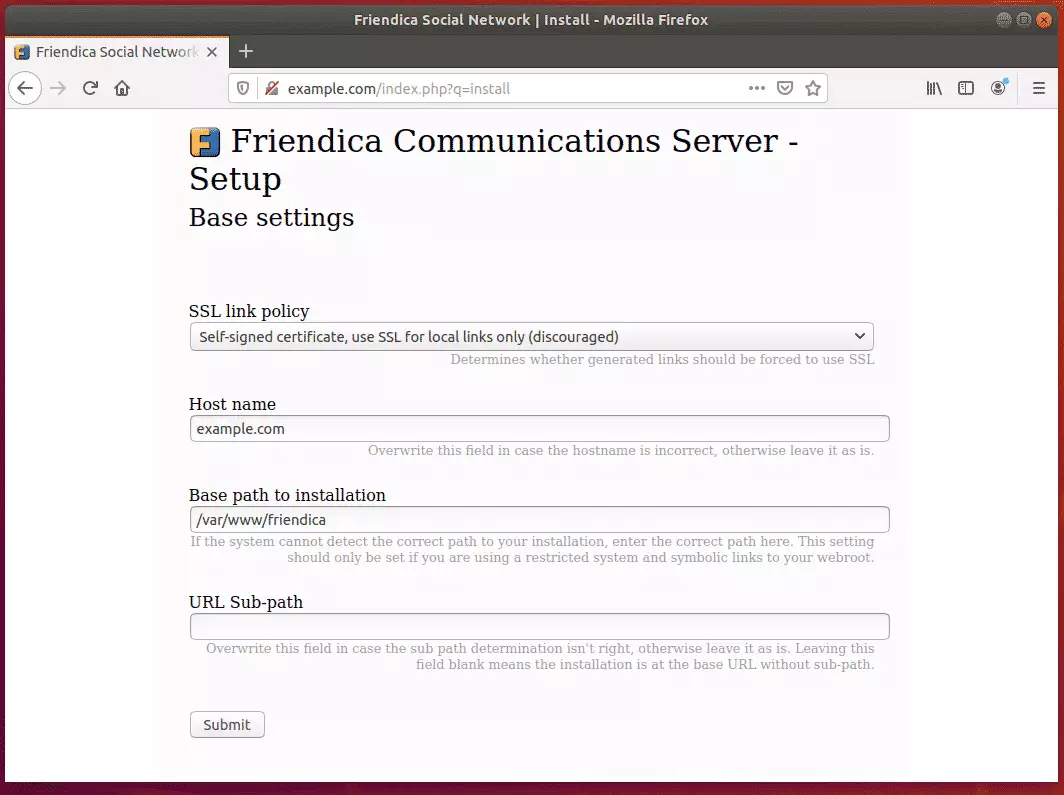Submit the base settings form
Screen dimensions: 1064x795
[x=227, y=724]
